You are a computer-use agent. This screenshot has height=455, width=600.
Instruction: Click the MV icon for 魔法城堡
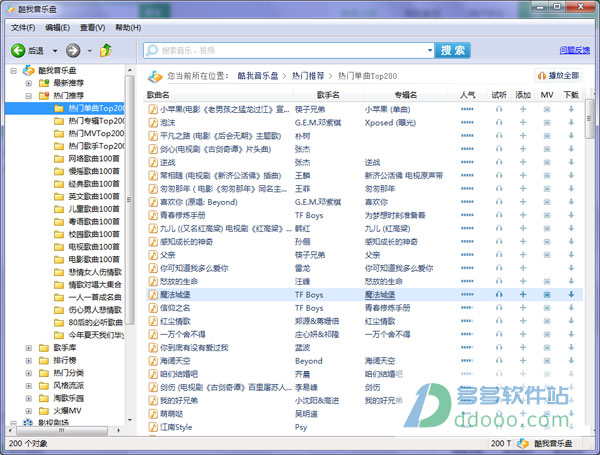pyautogui.click(x=547, y=294)
